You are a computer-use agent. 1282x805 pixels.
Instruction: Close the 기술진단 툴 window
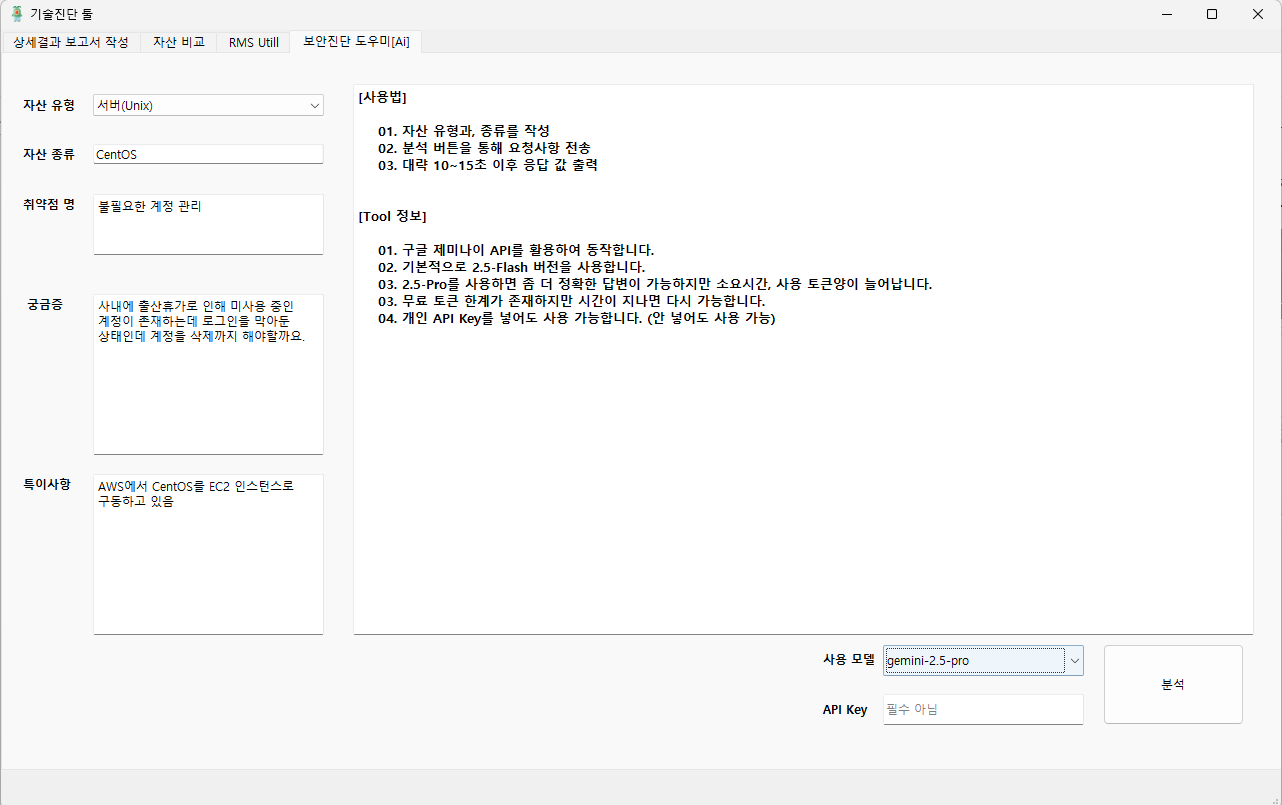1258,14
